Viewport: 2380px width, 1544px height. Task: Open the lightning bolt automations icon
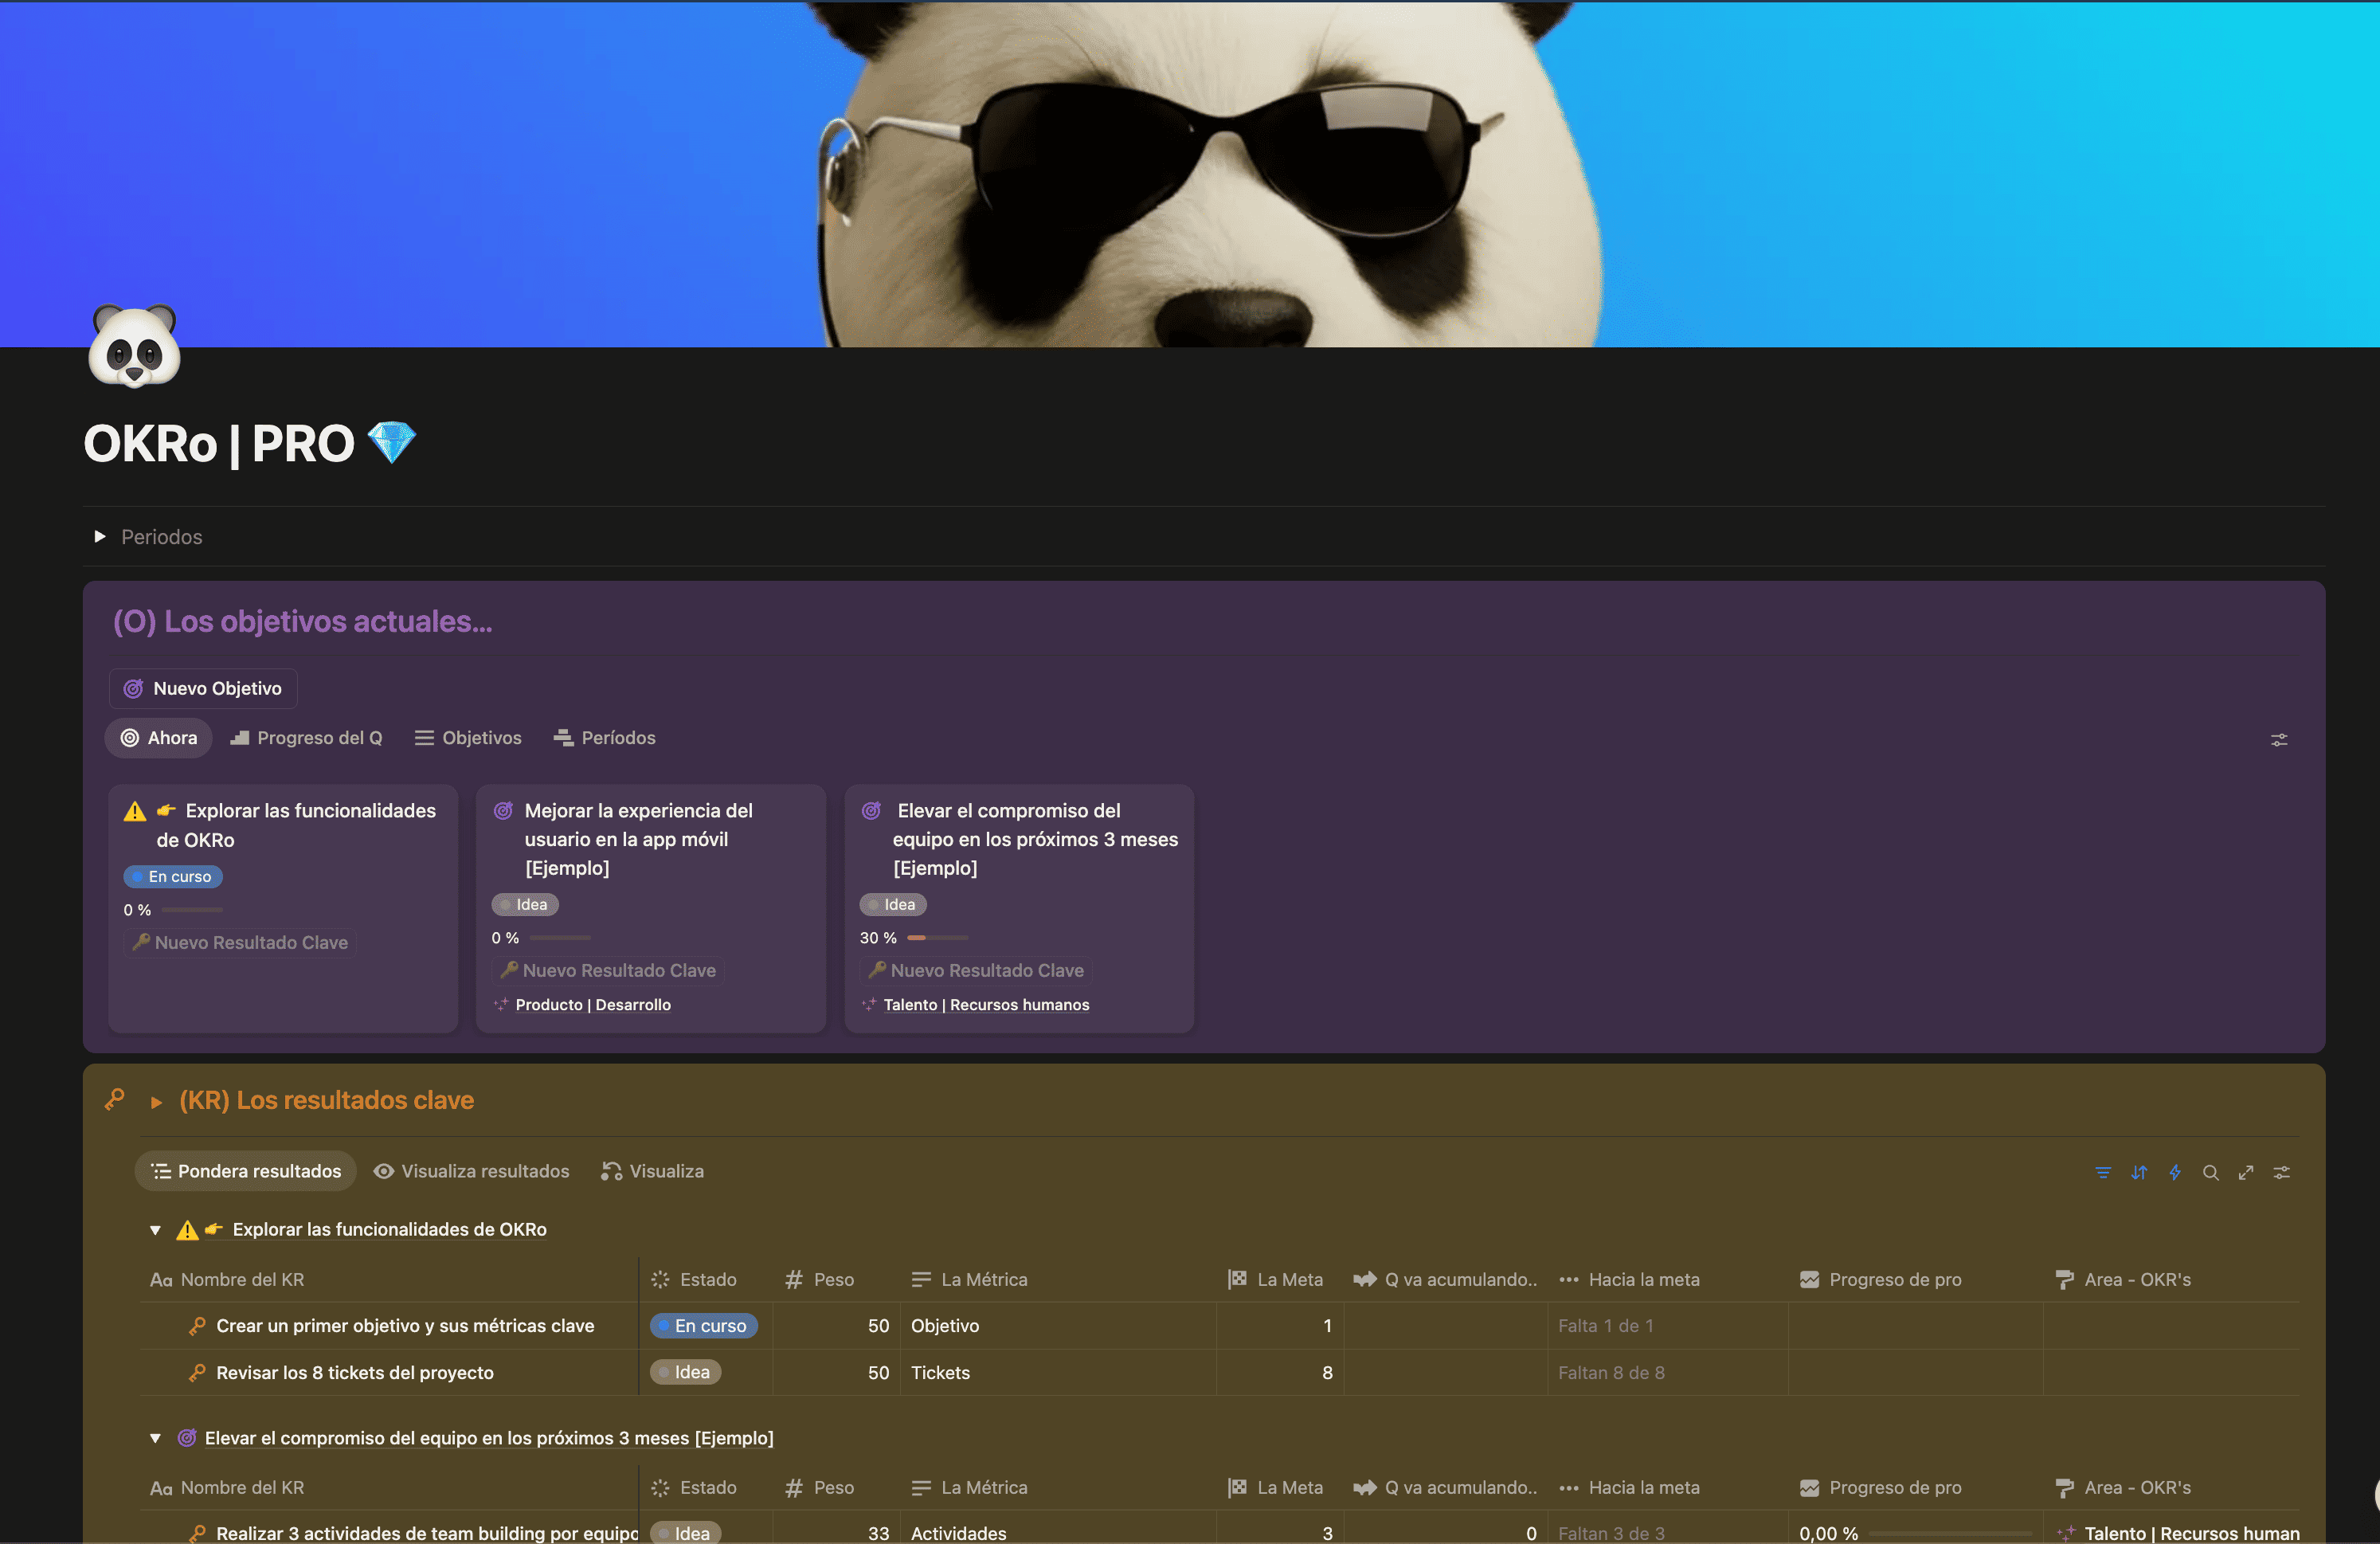point(2174,1172)
